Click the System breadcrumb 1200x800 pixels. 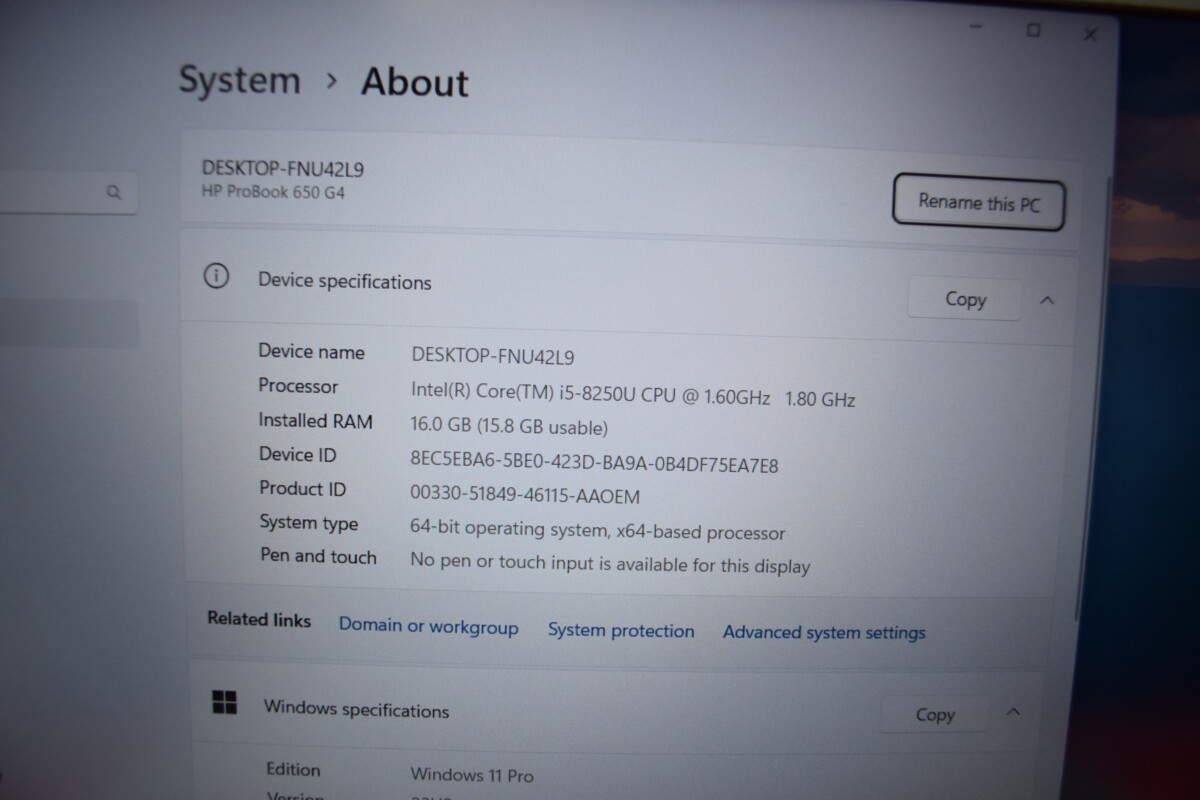[239, 80]
